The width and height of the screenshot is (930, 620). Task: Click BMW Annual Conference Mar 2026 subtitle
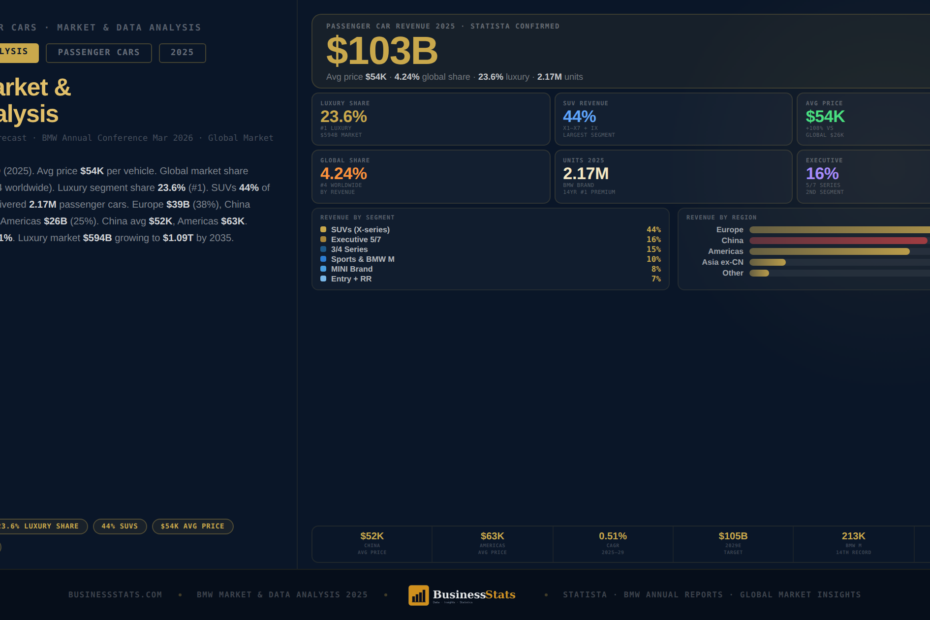tap(117, 138)
